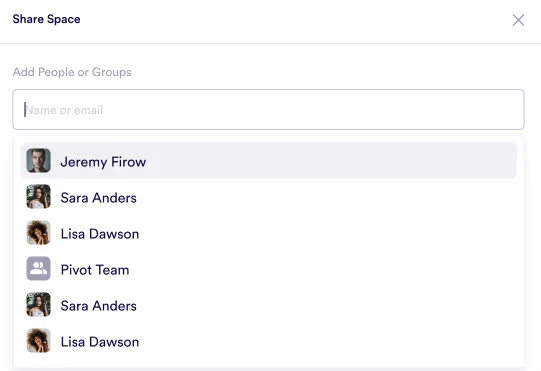The width and height of the screenshot is (541, 371).
Task: Click Jeremy Firow's avatar photo
Action: coord(38,160)
